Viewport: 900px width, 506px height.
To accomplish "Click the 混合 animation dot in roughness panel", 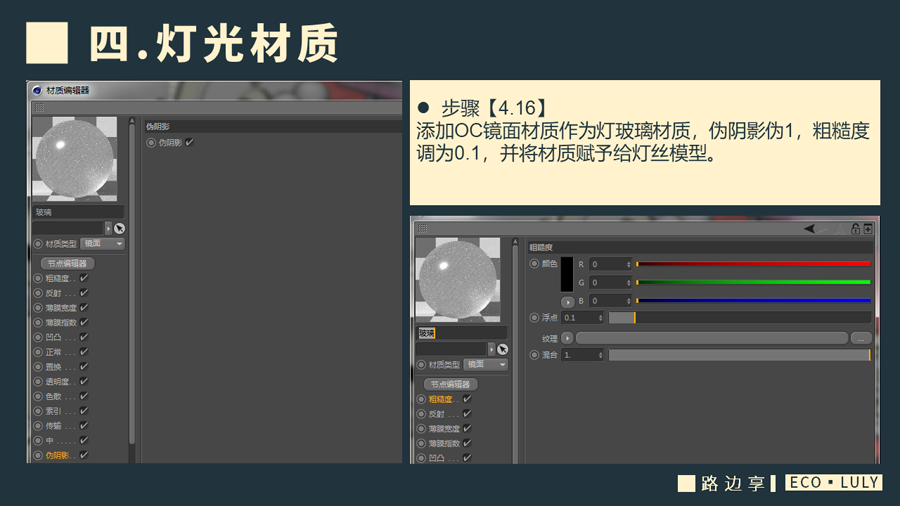I will coord(534,355).
